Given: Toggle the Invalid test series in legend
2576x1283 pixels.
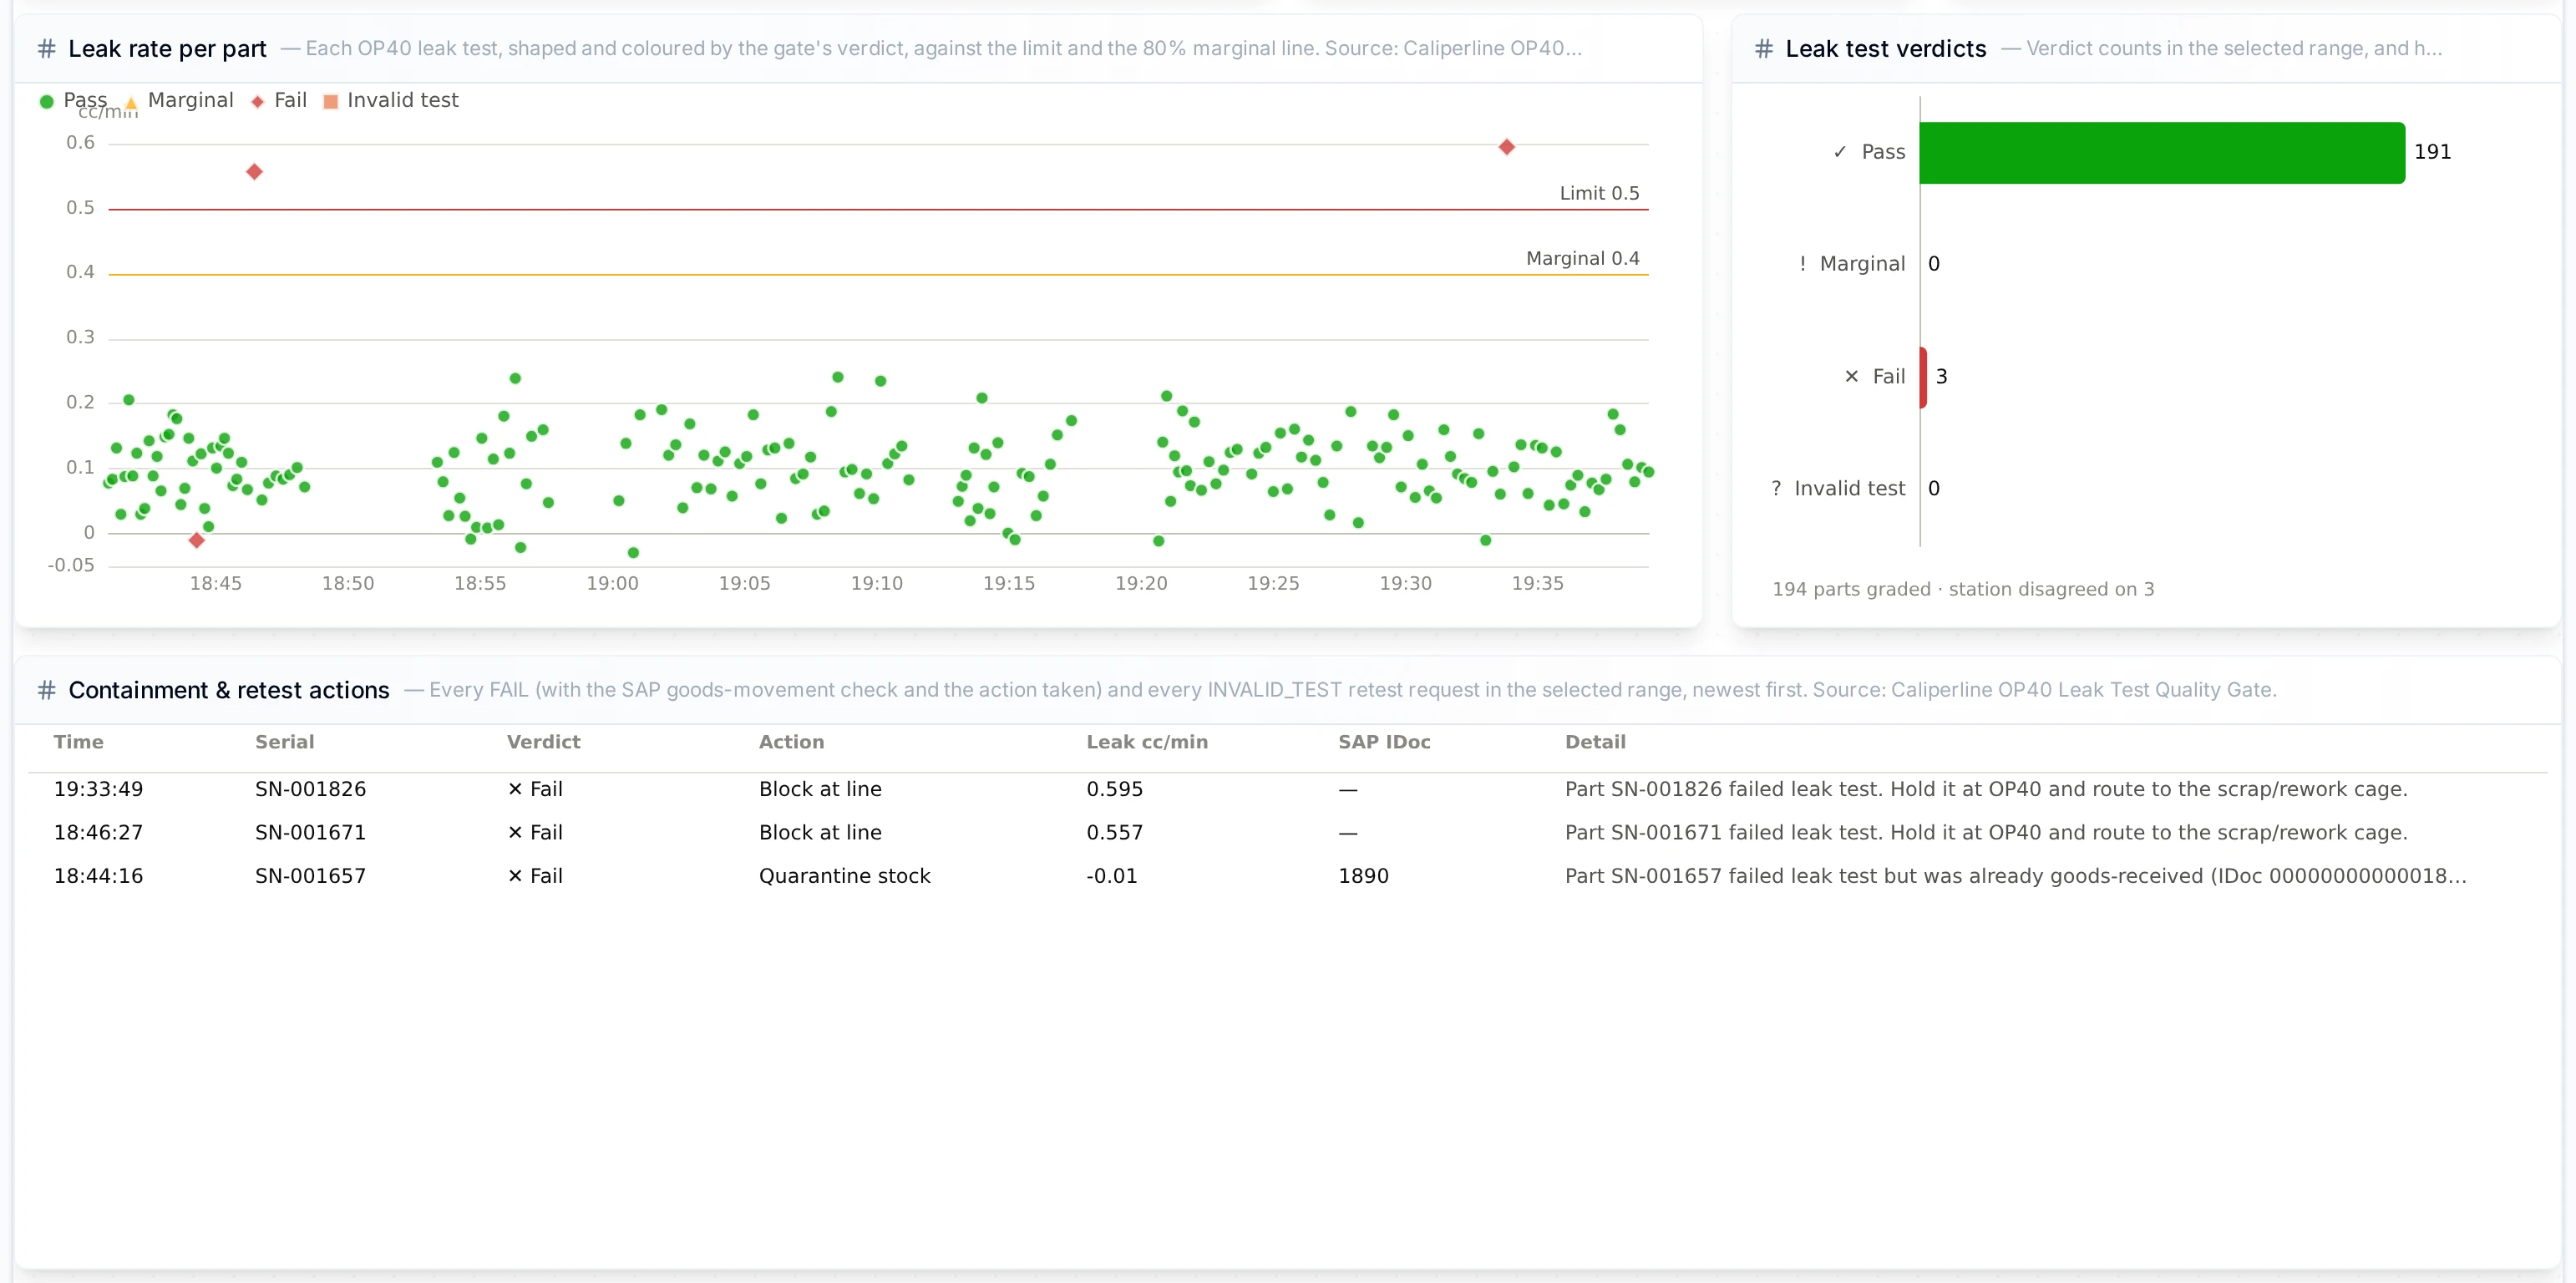Looking at the screenshot, I should (x=391, y=100).
